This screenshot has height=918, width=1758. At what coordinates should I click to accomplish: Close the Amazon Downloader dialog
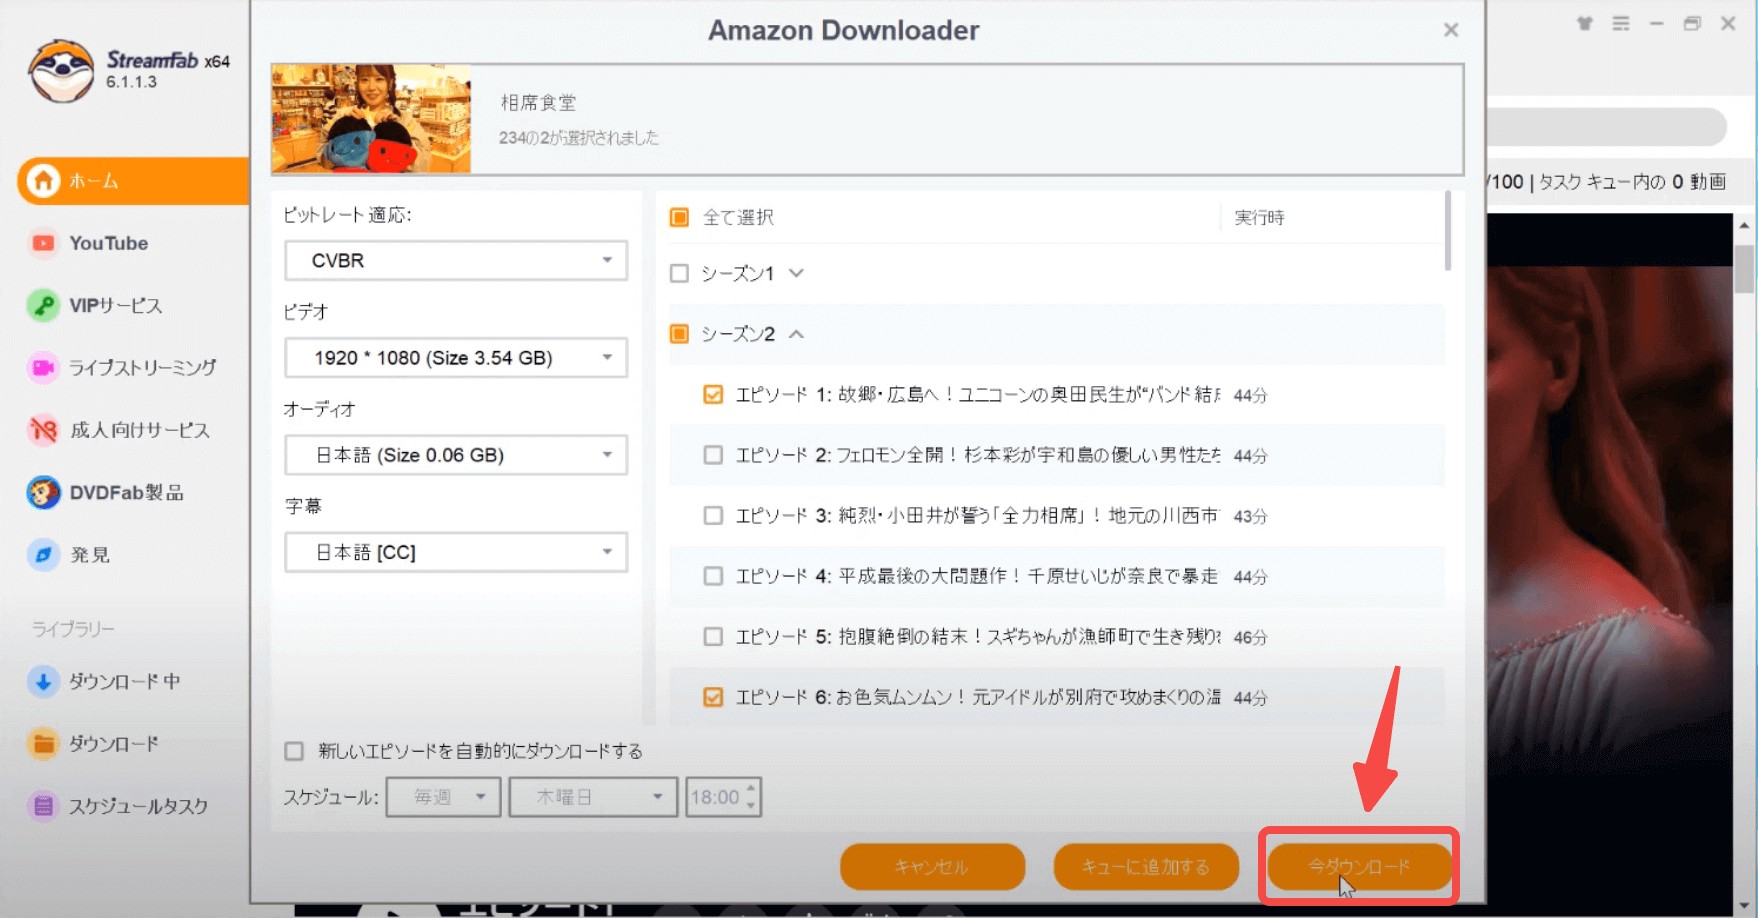pyautogui.click(x=1451, y=30)
